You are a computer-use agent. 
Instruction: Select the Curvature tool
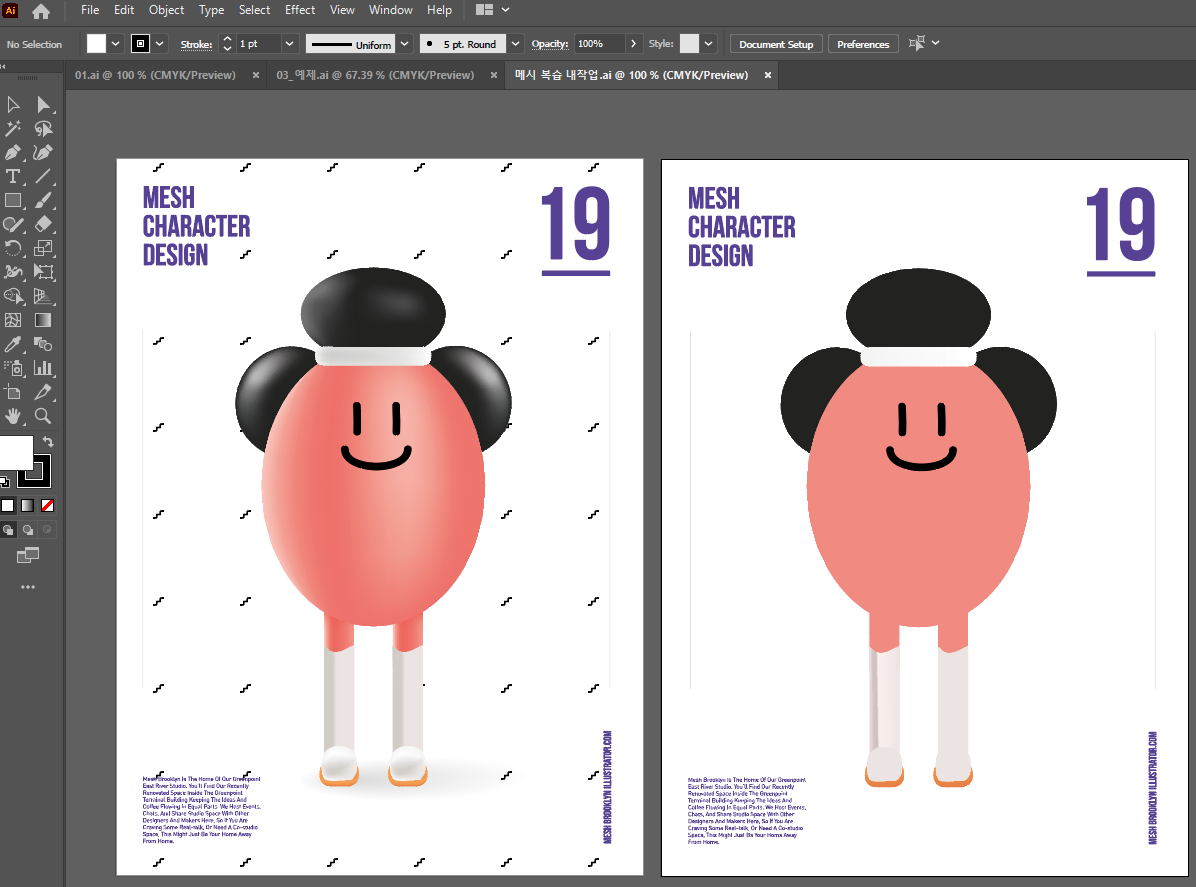click(43, 153)
